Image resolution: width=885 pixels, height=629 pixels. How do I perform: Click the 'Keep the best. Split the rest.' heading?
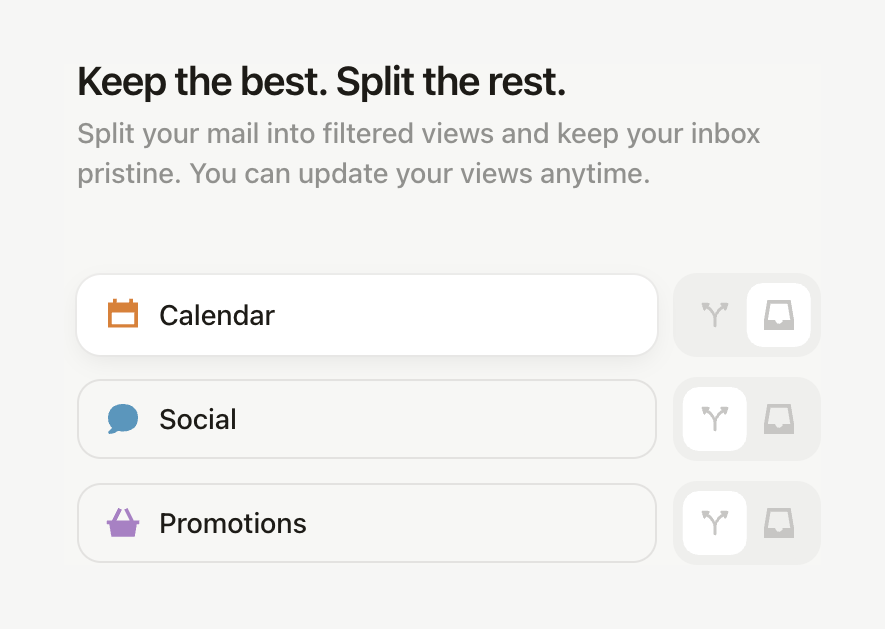321,81
